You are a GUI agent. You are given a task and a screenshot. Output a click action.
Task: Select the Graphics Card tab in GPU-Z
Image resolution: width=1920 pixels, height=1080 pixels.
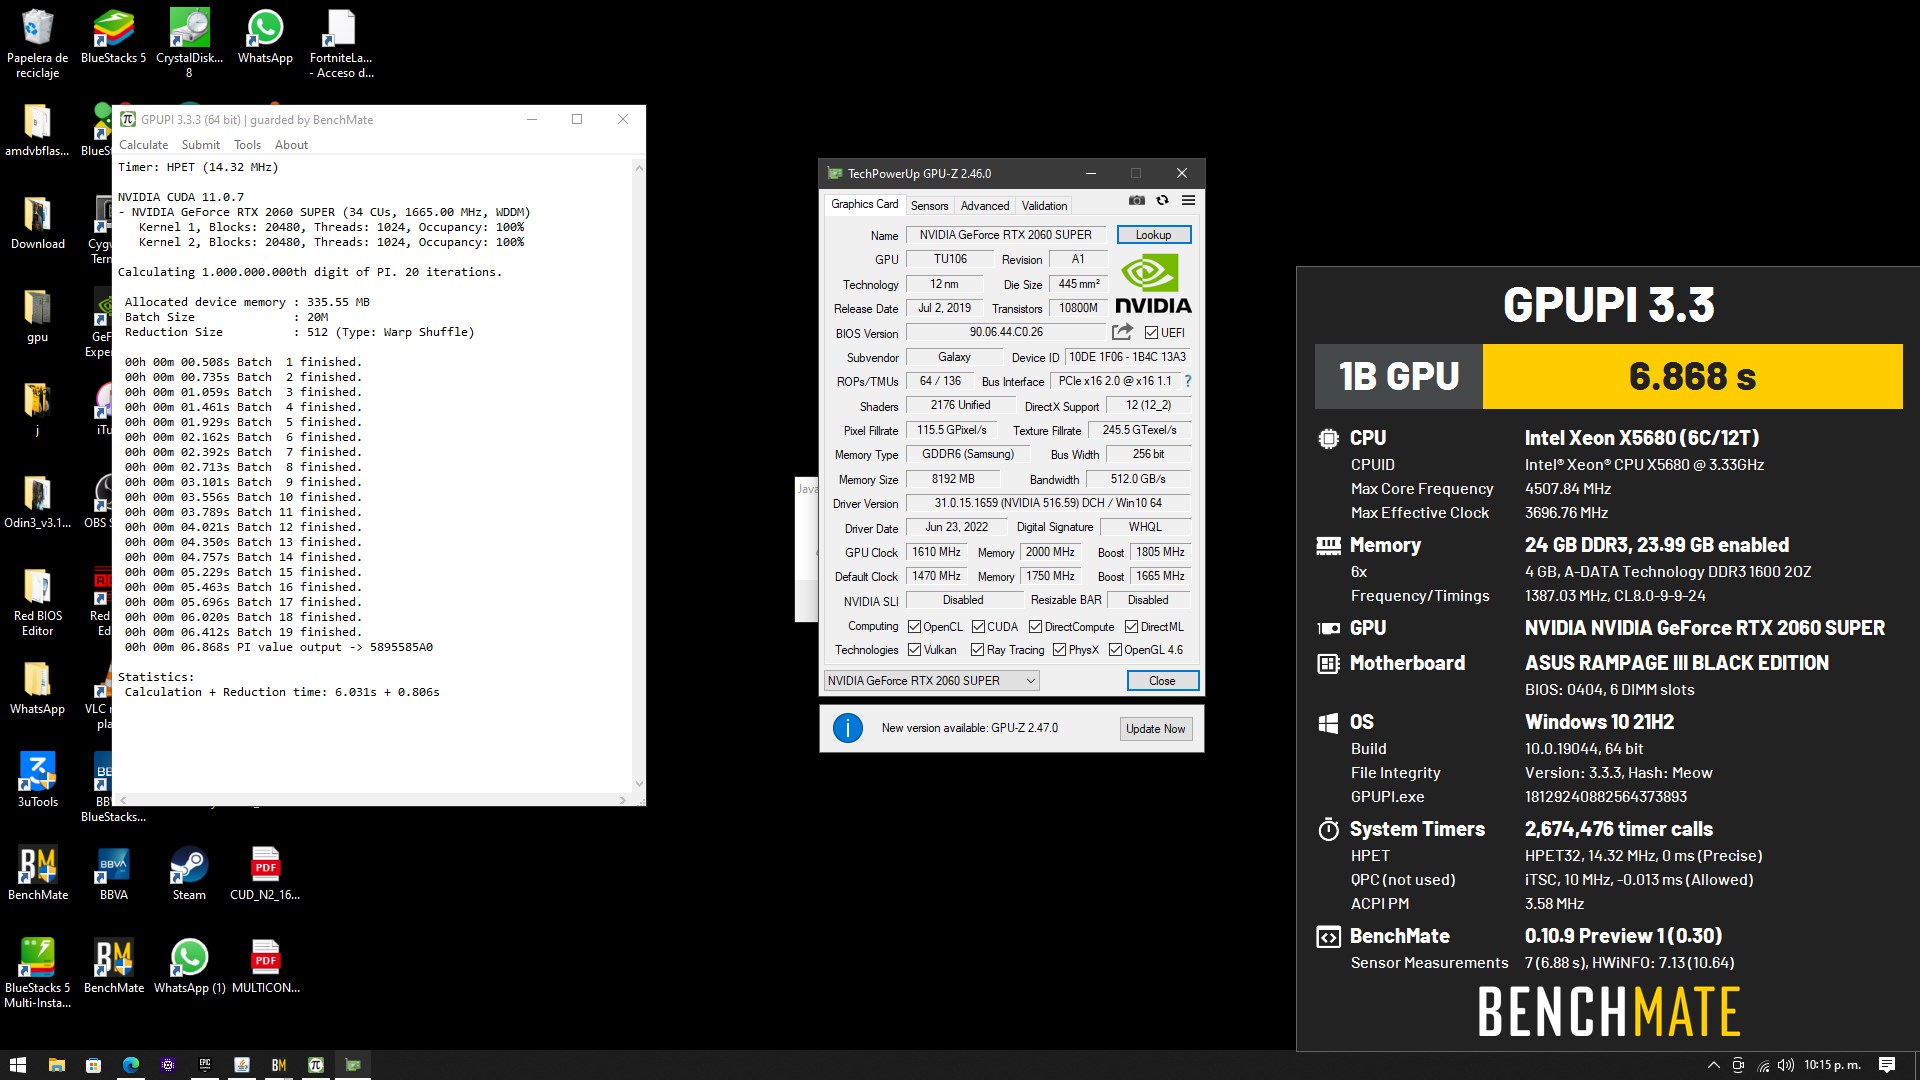coord(864,204)
